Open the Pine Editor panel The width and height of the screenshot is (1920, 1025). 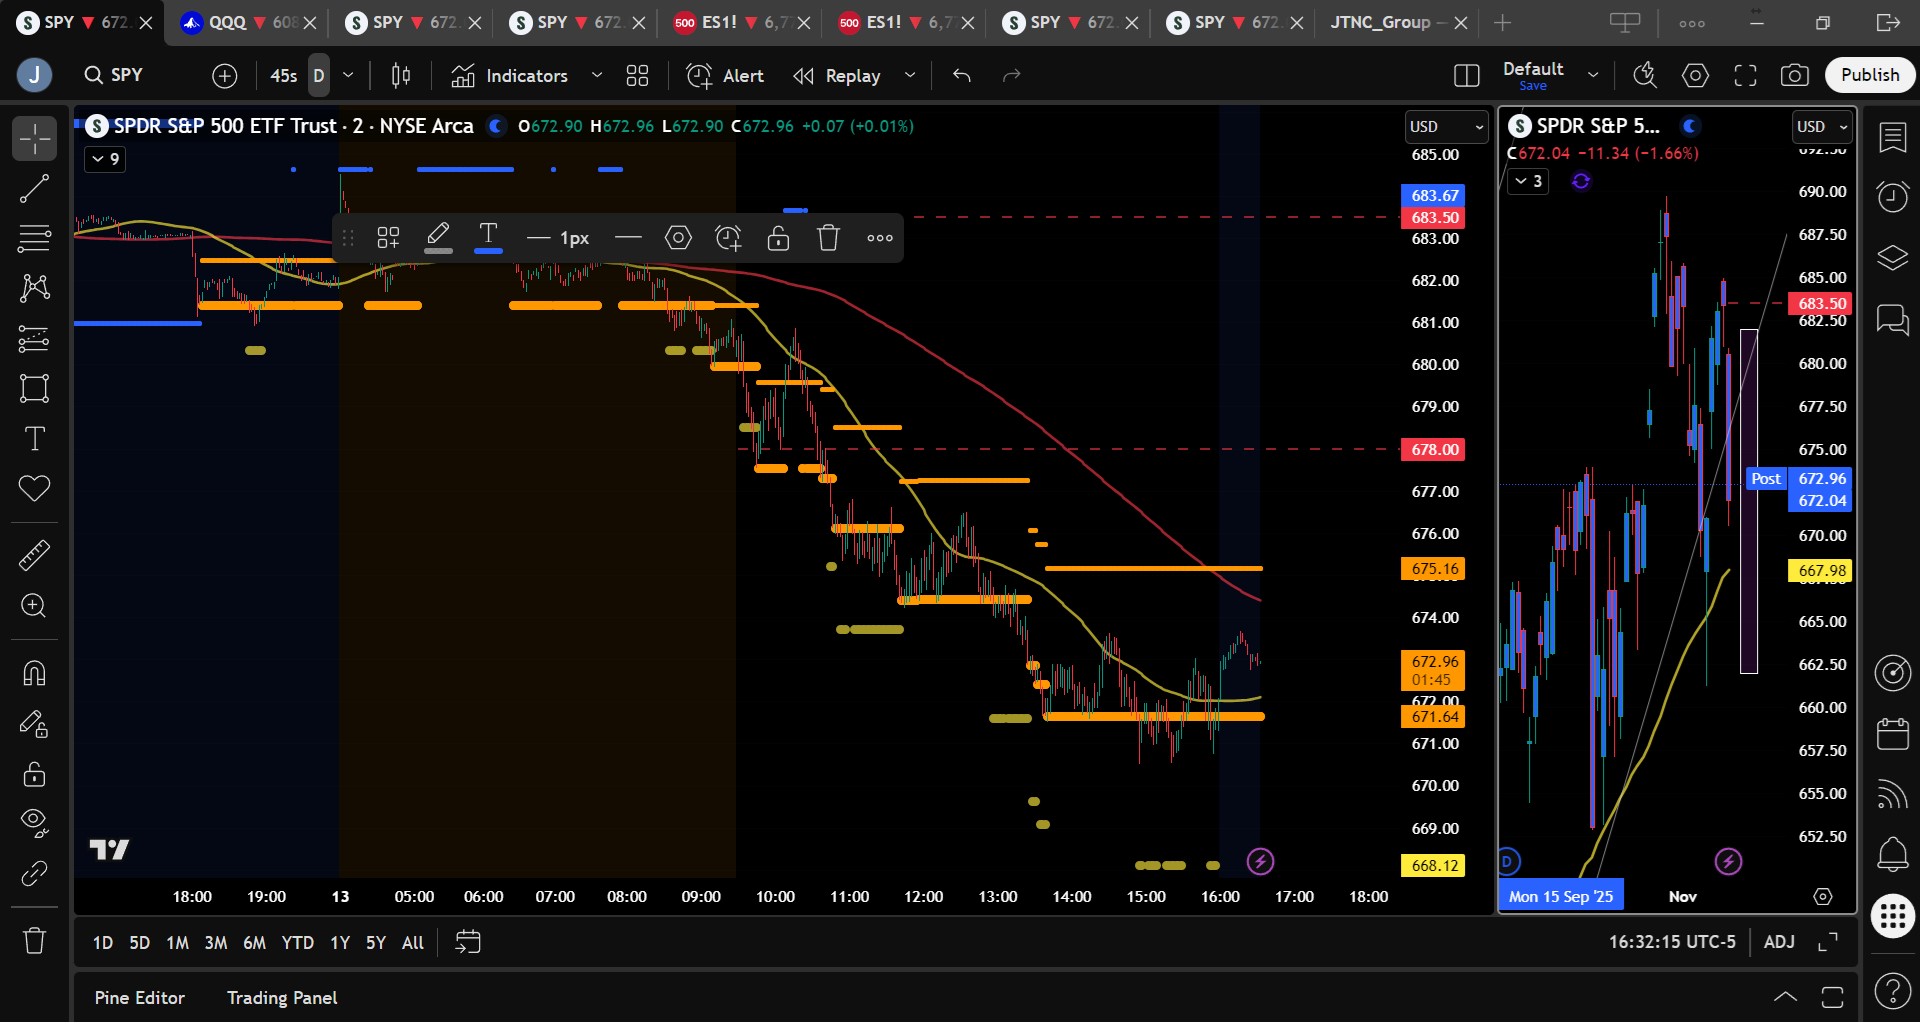[140, 998]
